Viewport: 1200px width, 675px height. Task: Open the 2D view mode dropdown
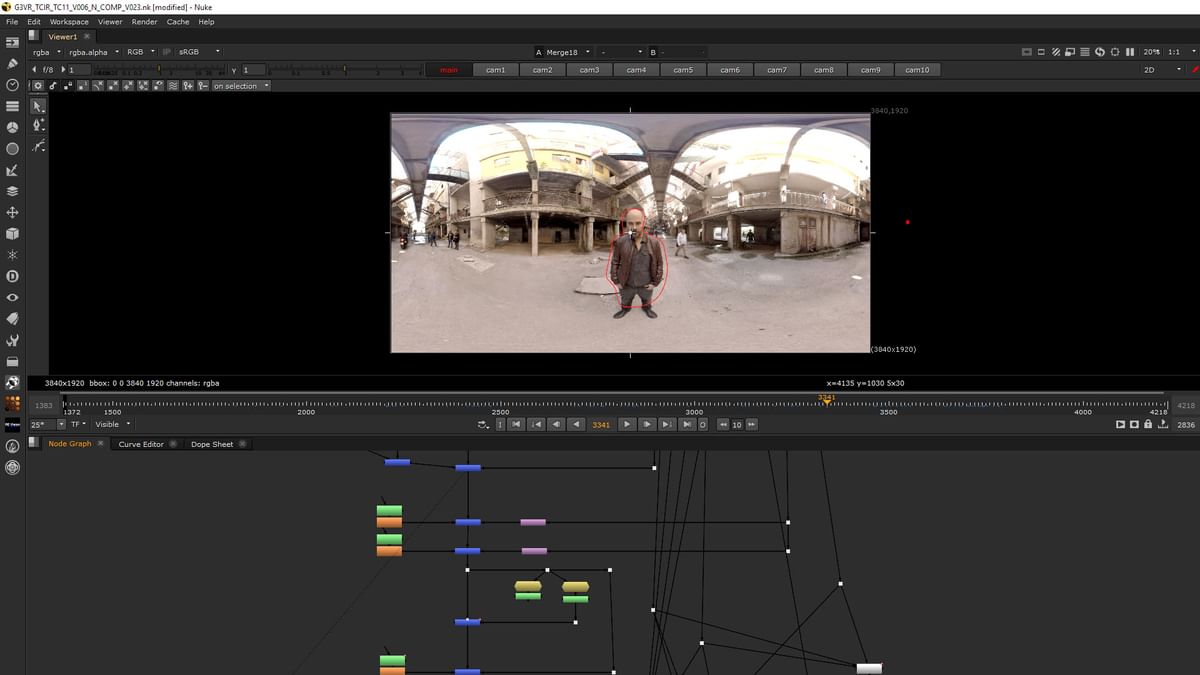(x=1162, y=70)
